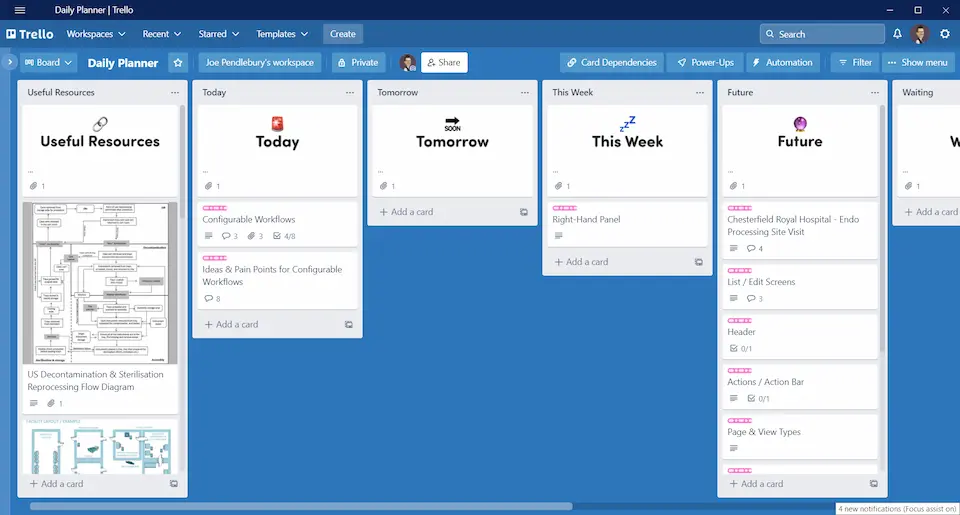Open the settings gear icon

(x=945, y=34)
